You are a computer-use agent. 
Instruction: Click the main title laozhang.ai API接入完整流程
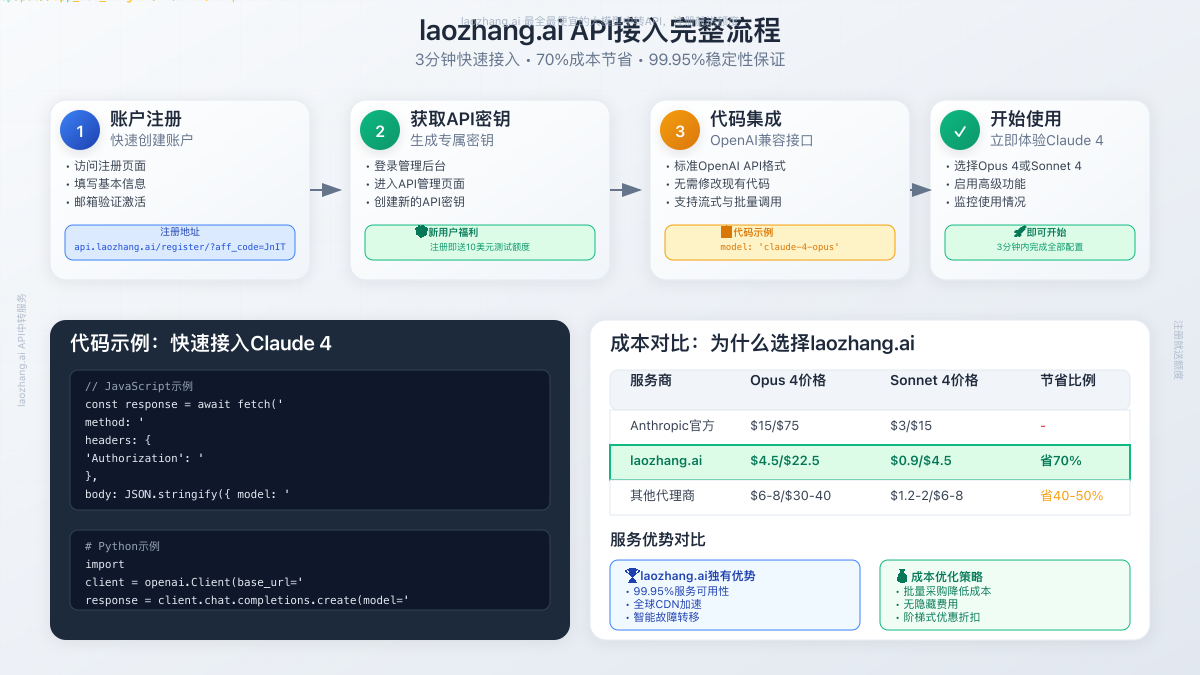point(600,30)
